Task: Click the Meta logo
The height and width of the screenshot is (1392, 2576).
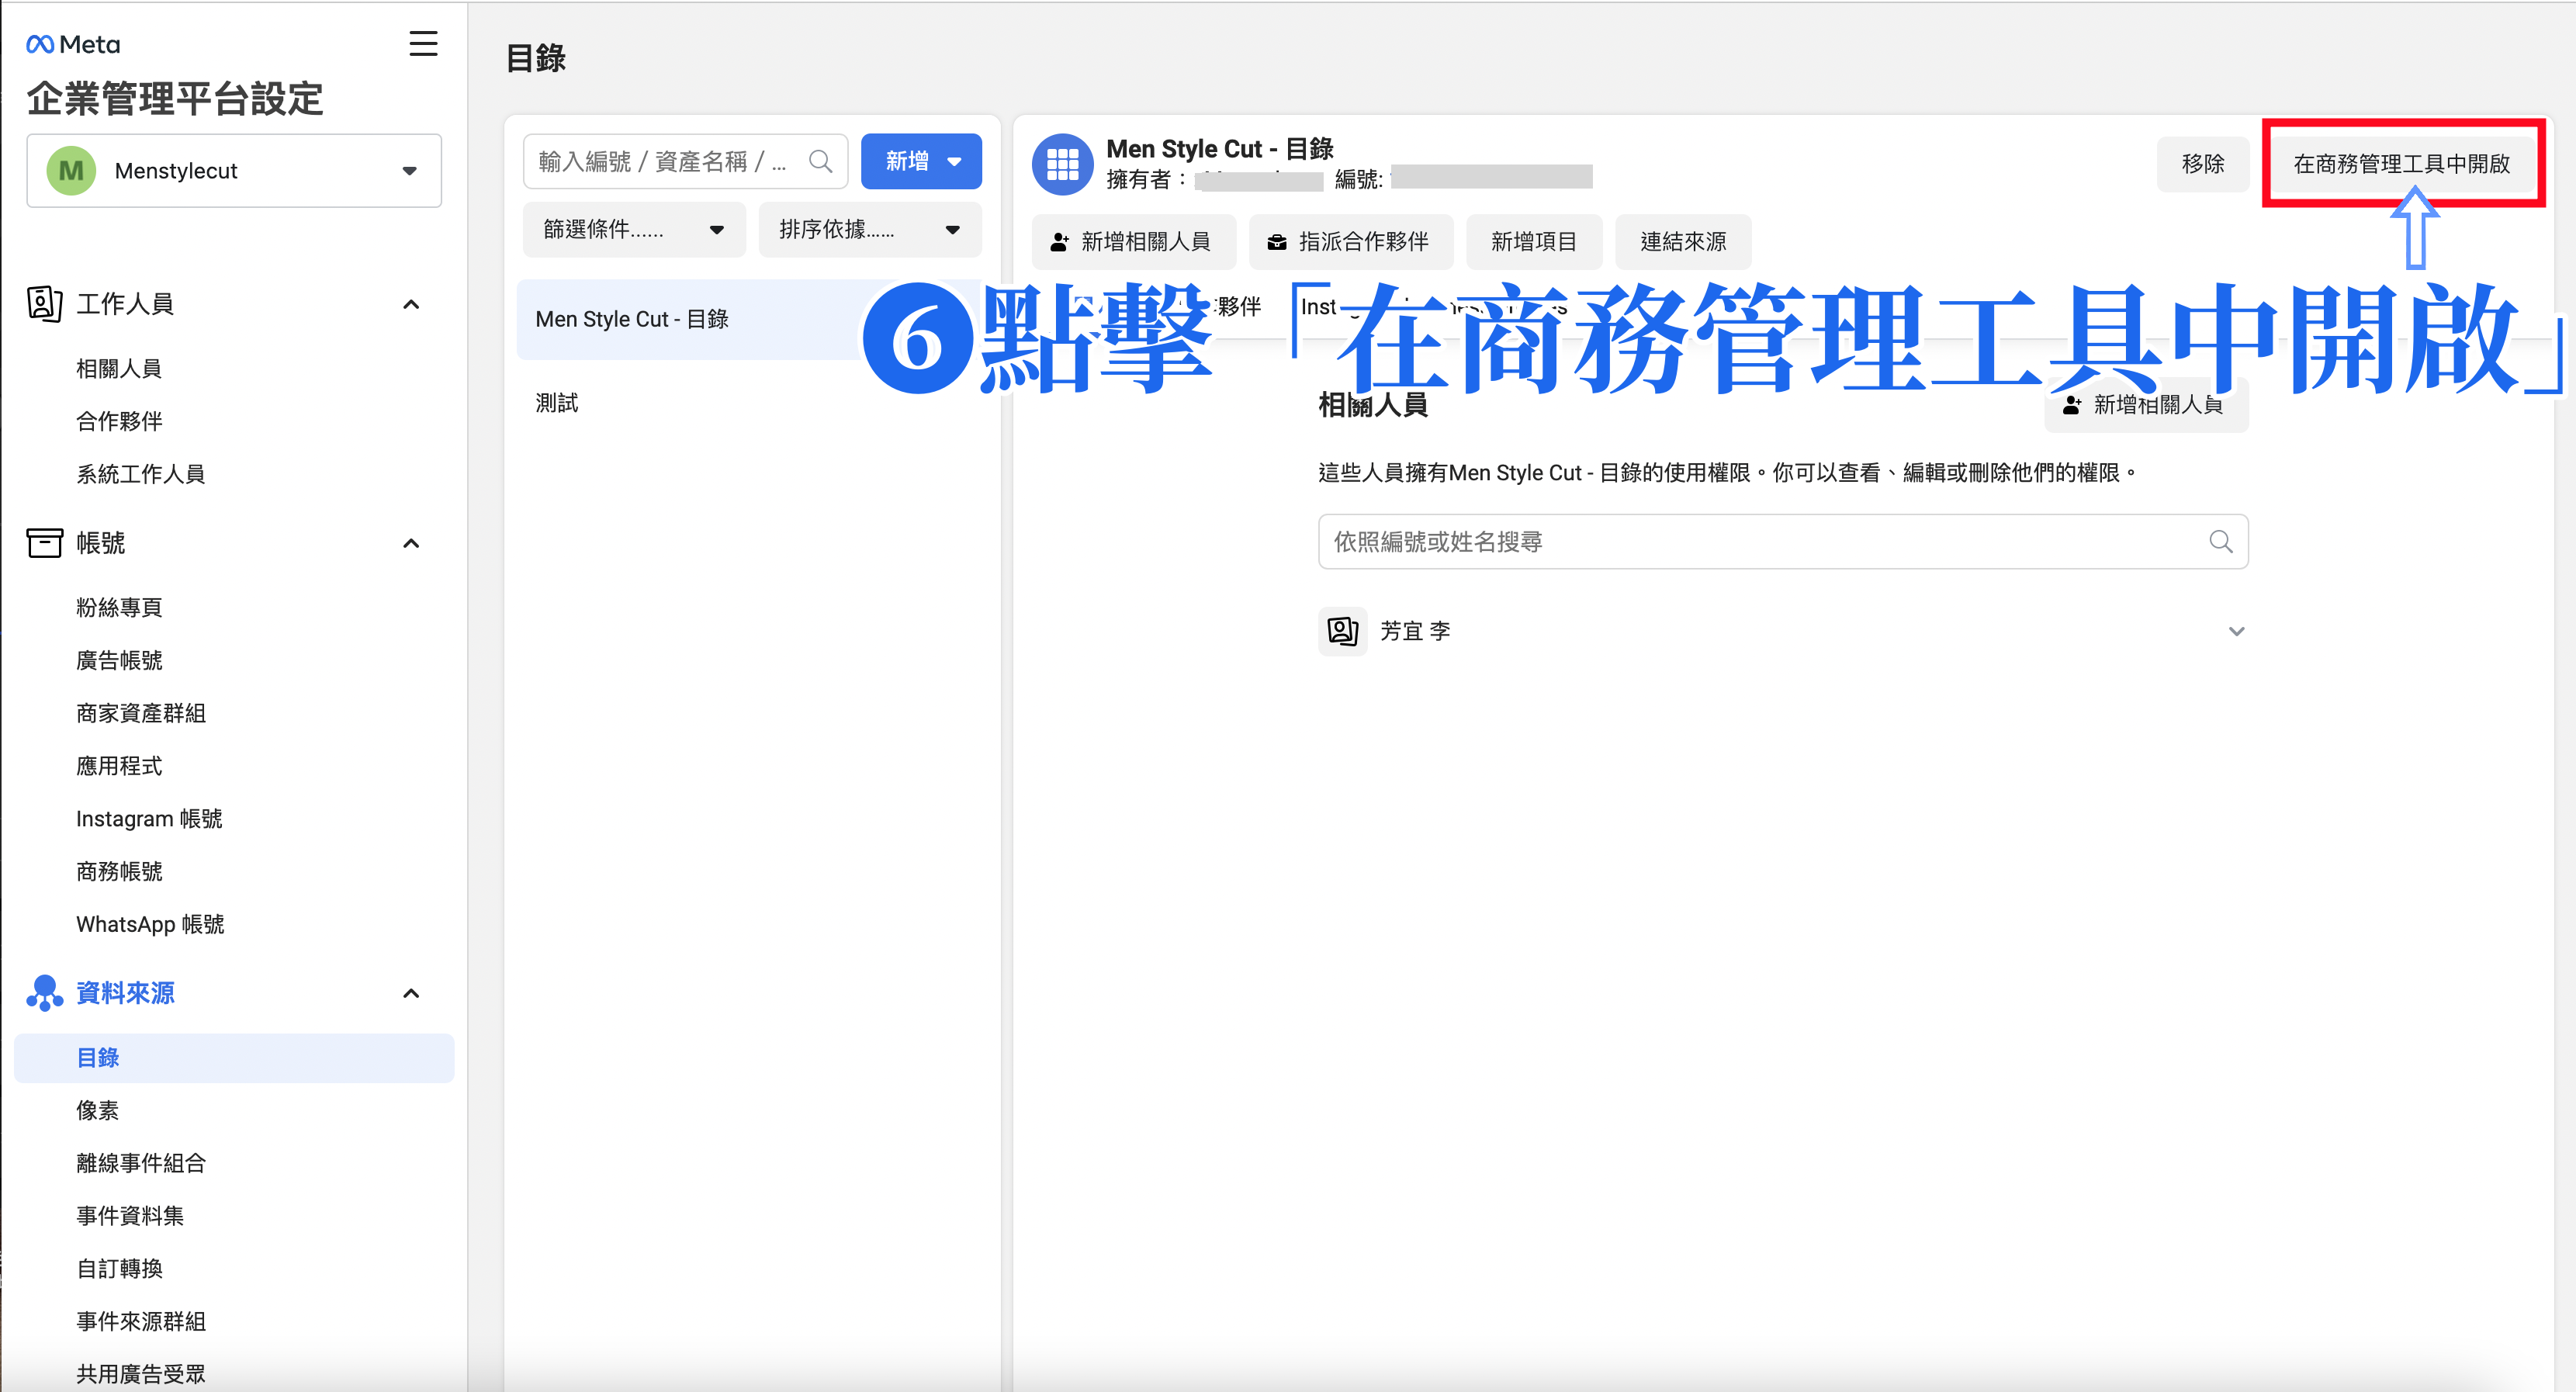Action: tap(73, 44)
